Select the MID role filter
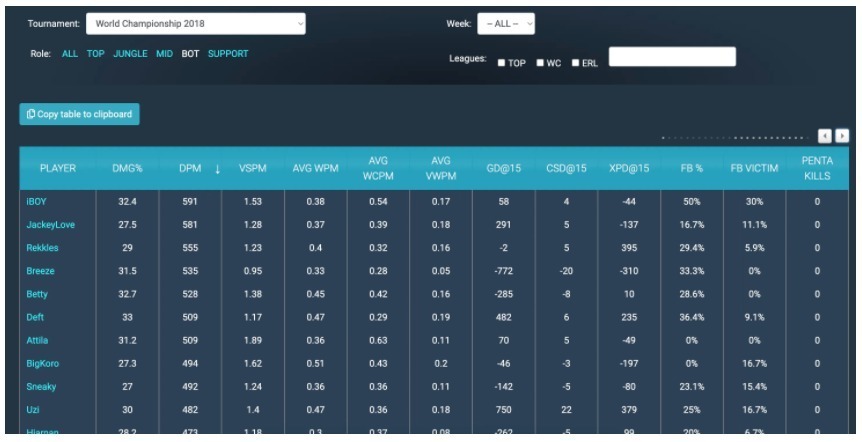Image resolution: width=862 pixels, height=442 pixels. click(164, 53)
